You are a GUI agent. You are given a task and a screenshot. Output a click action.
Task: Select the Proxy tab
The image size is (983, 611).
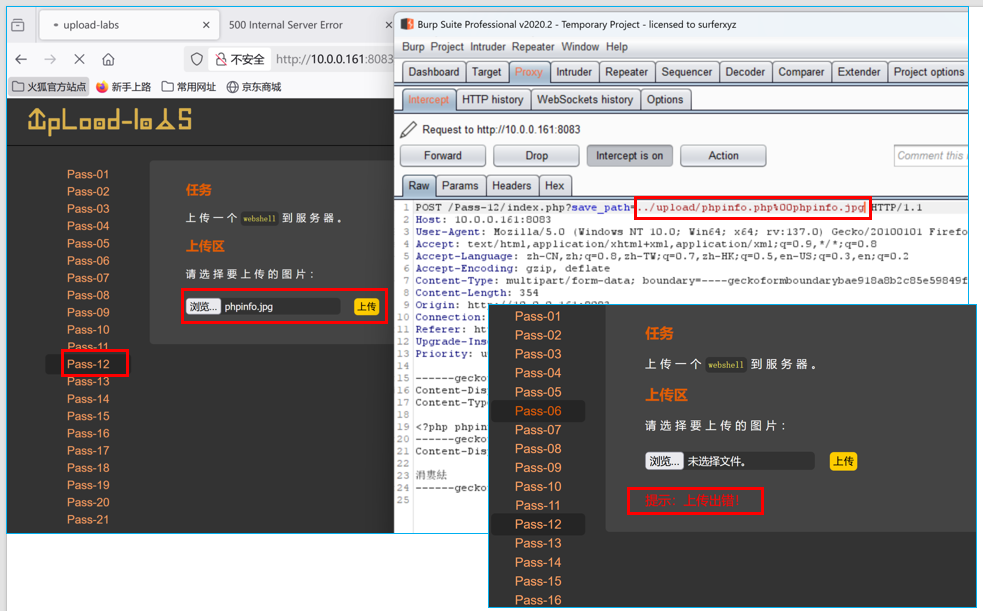point(528,72)
